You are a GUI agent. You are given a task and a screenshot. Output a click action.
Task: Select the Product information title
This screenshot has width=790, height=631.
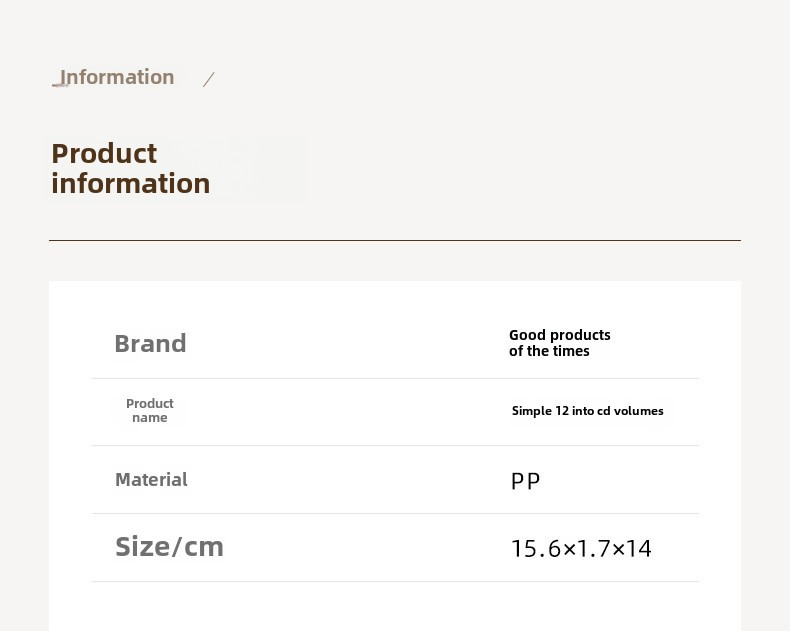[130, 168]
